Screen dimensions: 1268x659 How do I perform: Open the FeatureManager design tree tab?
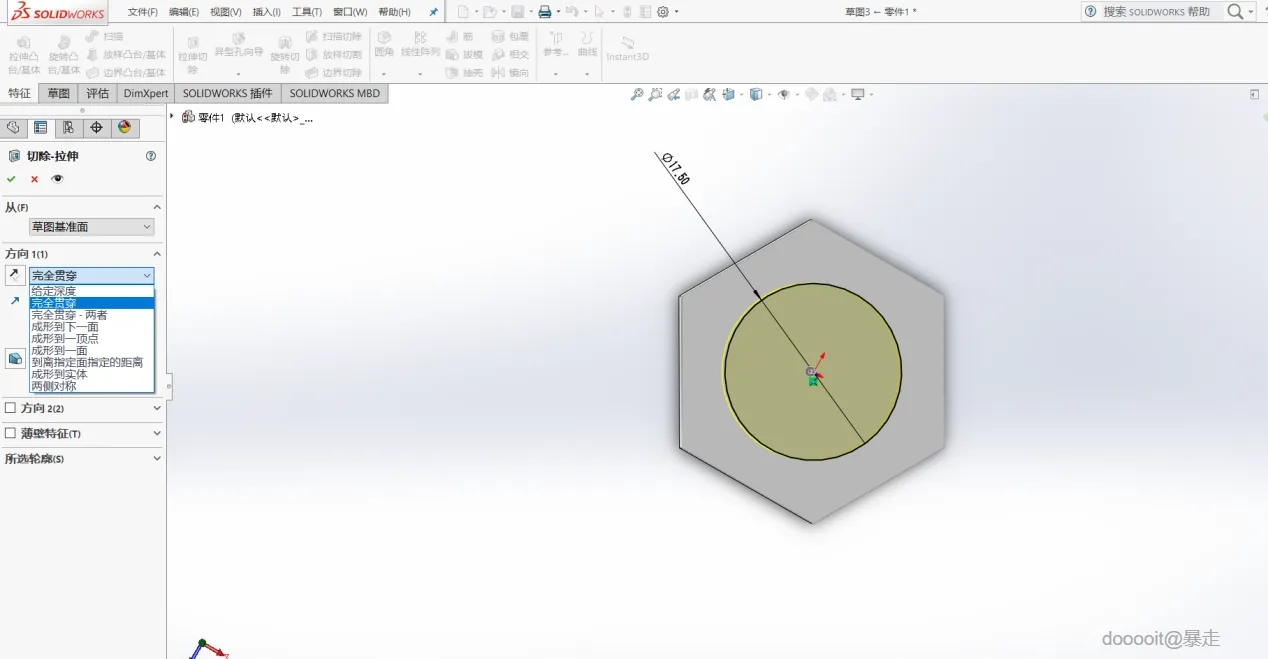pyautogui.click(x=13, y=127)
